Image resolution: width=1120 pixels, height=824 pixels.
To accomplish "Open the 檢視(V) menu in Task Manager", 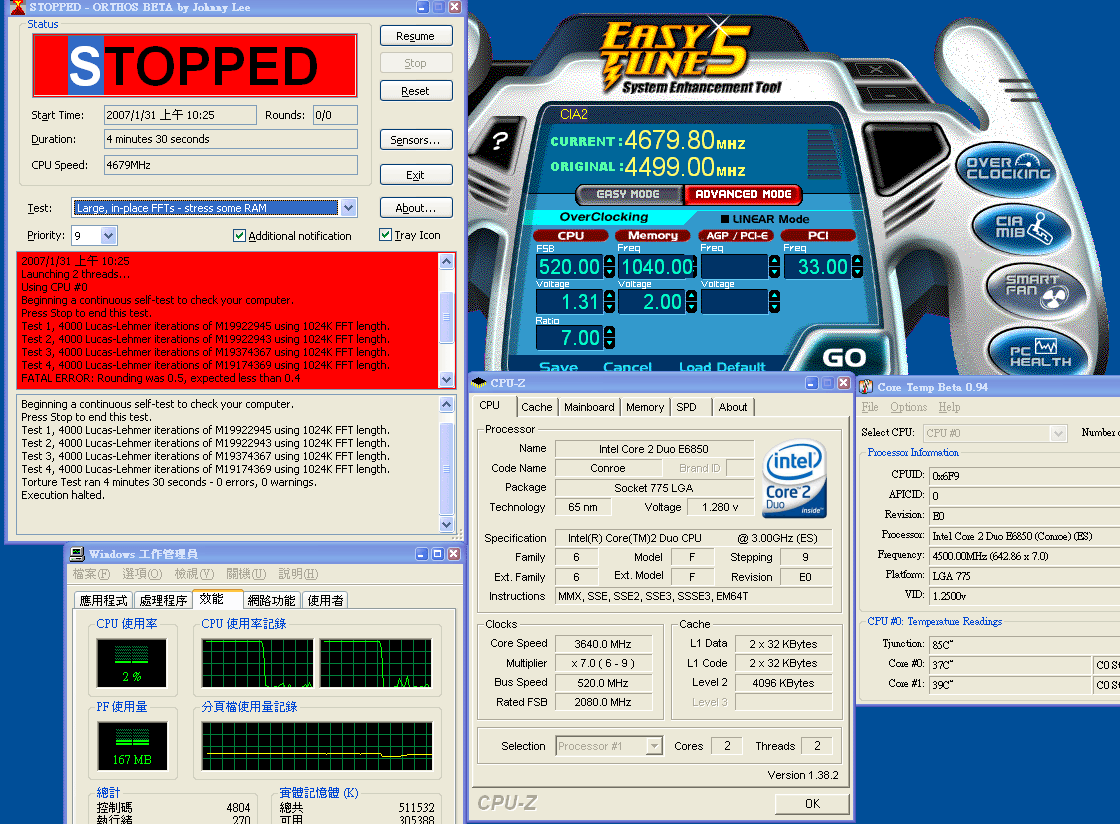I will click(194, 574).
